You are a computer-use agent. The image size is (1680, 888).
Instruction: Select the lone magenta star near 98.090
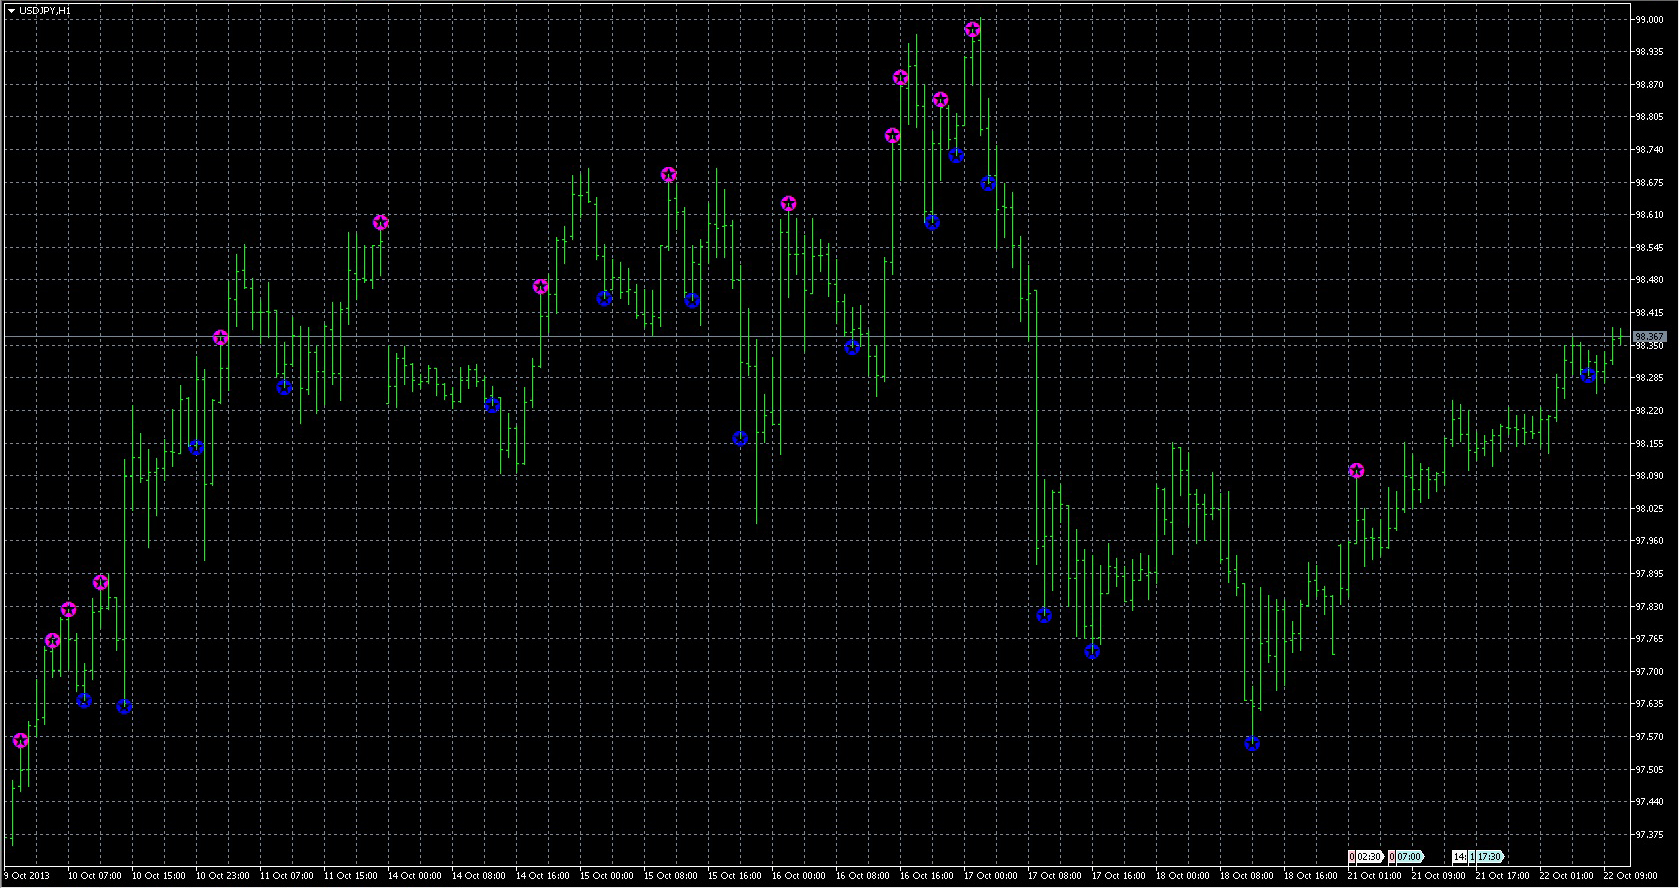coord(1356,471)
